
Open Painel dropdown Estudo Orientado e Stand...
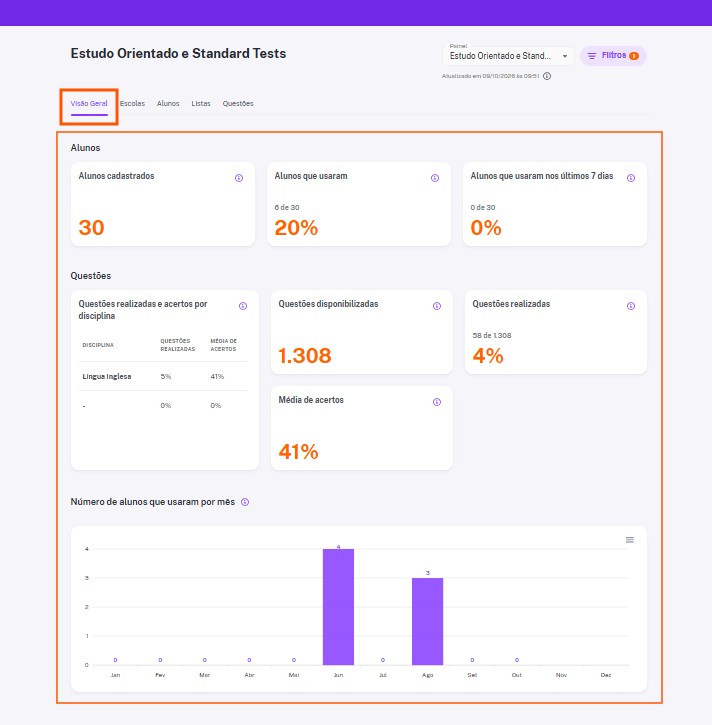508,56
